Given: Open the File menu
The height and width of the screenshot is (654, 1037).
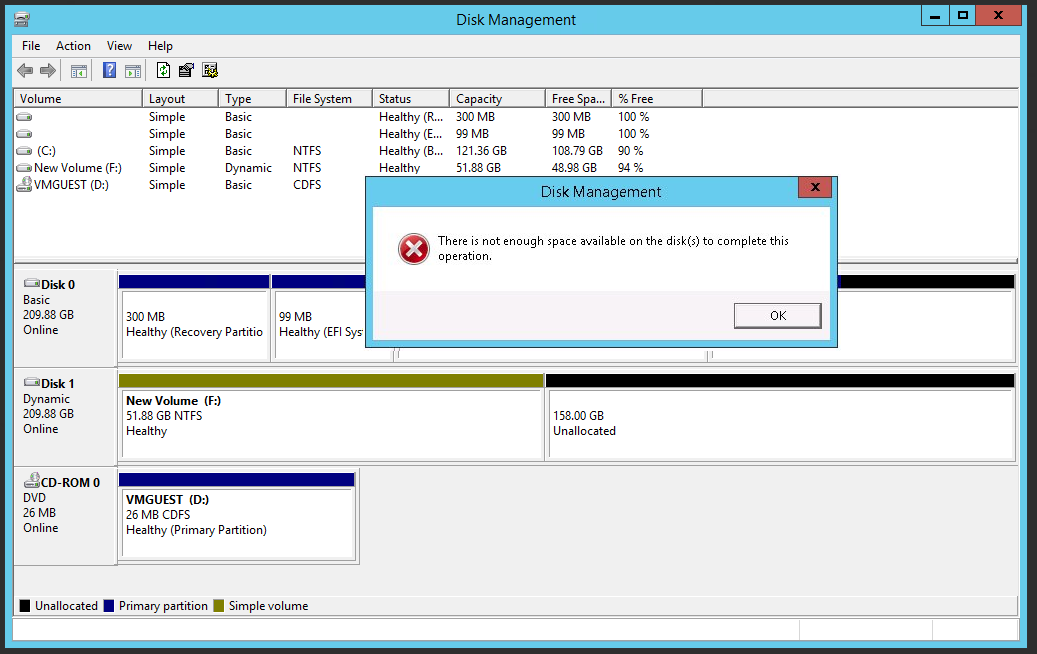Looking at the screenshot, I should (31, 46).
